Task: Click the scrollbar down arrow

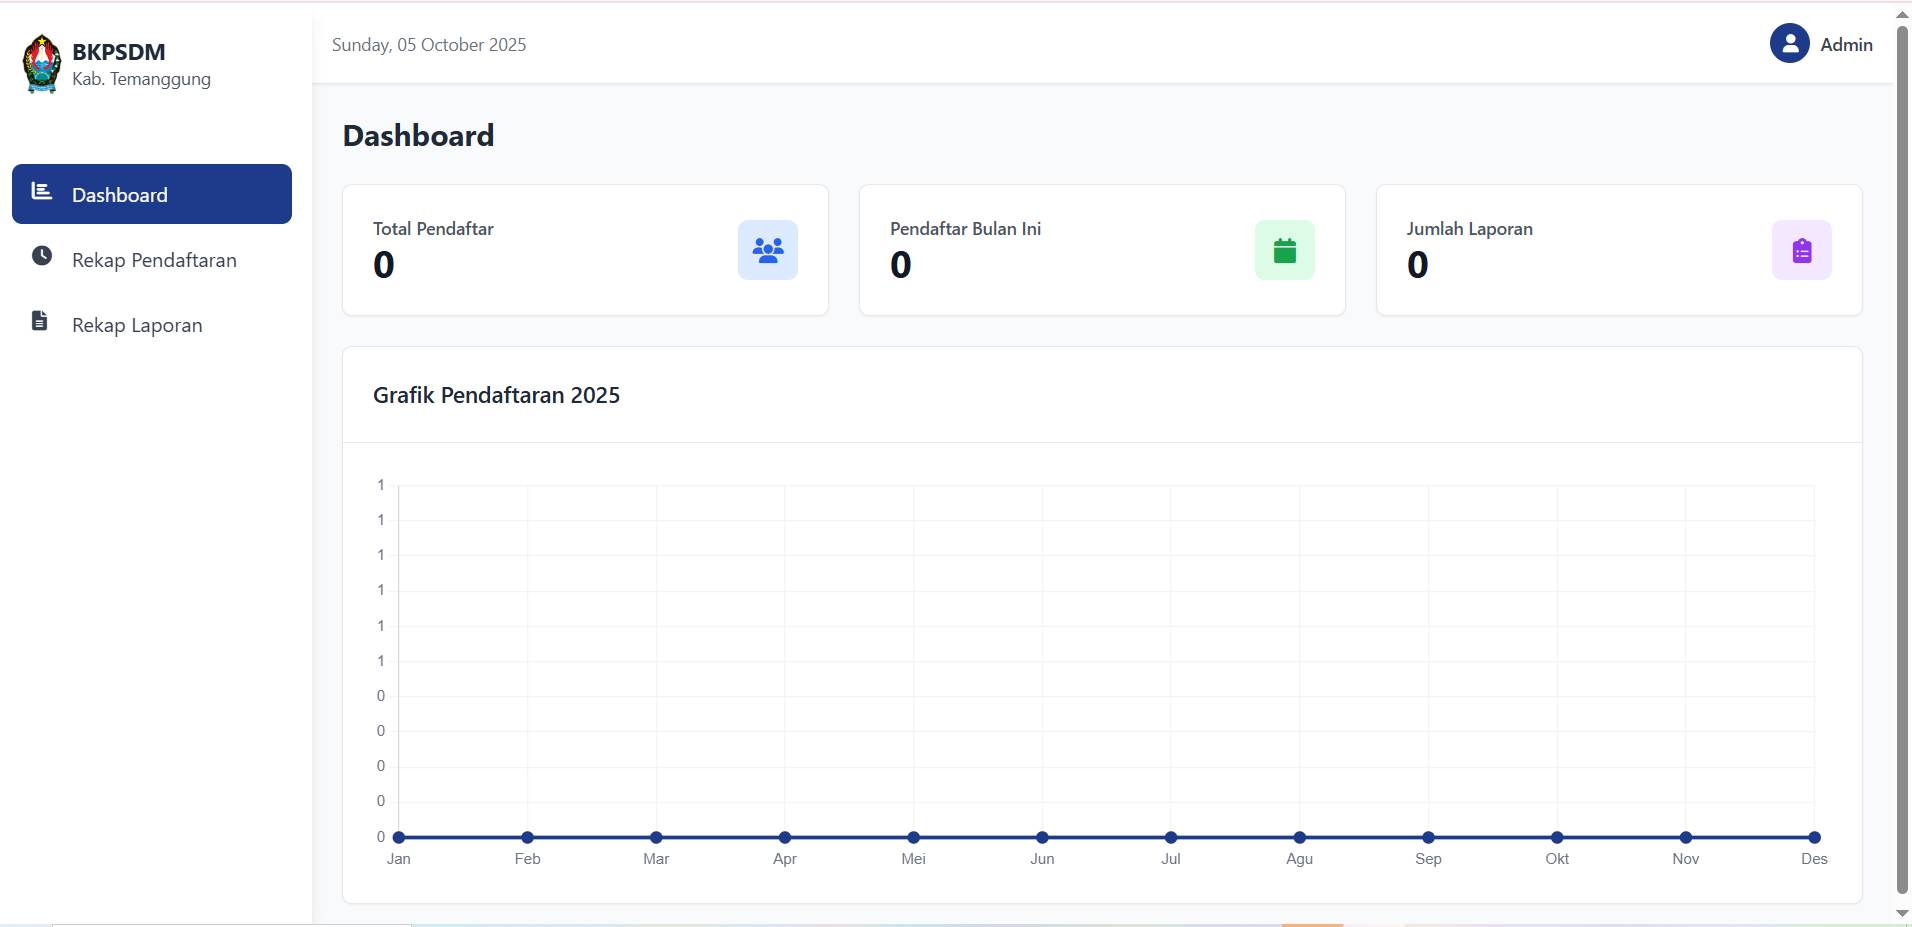Action: point(1902,913)
